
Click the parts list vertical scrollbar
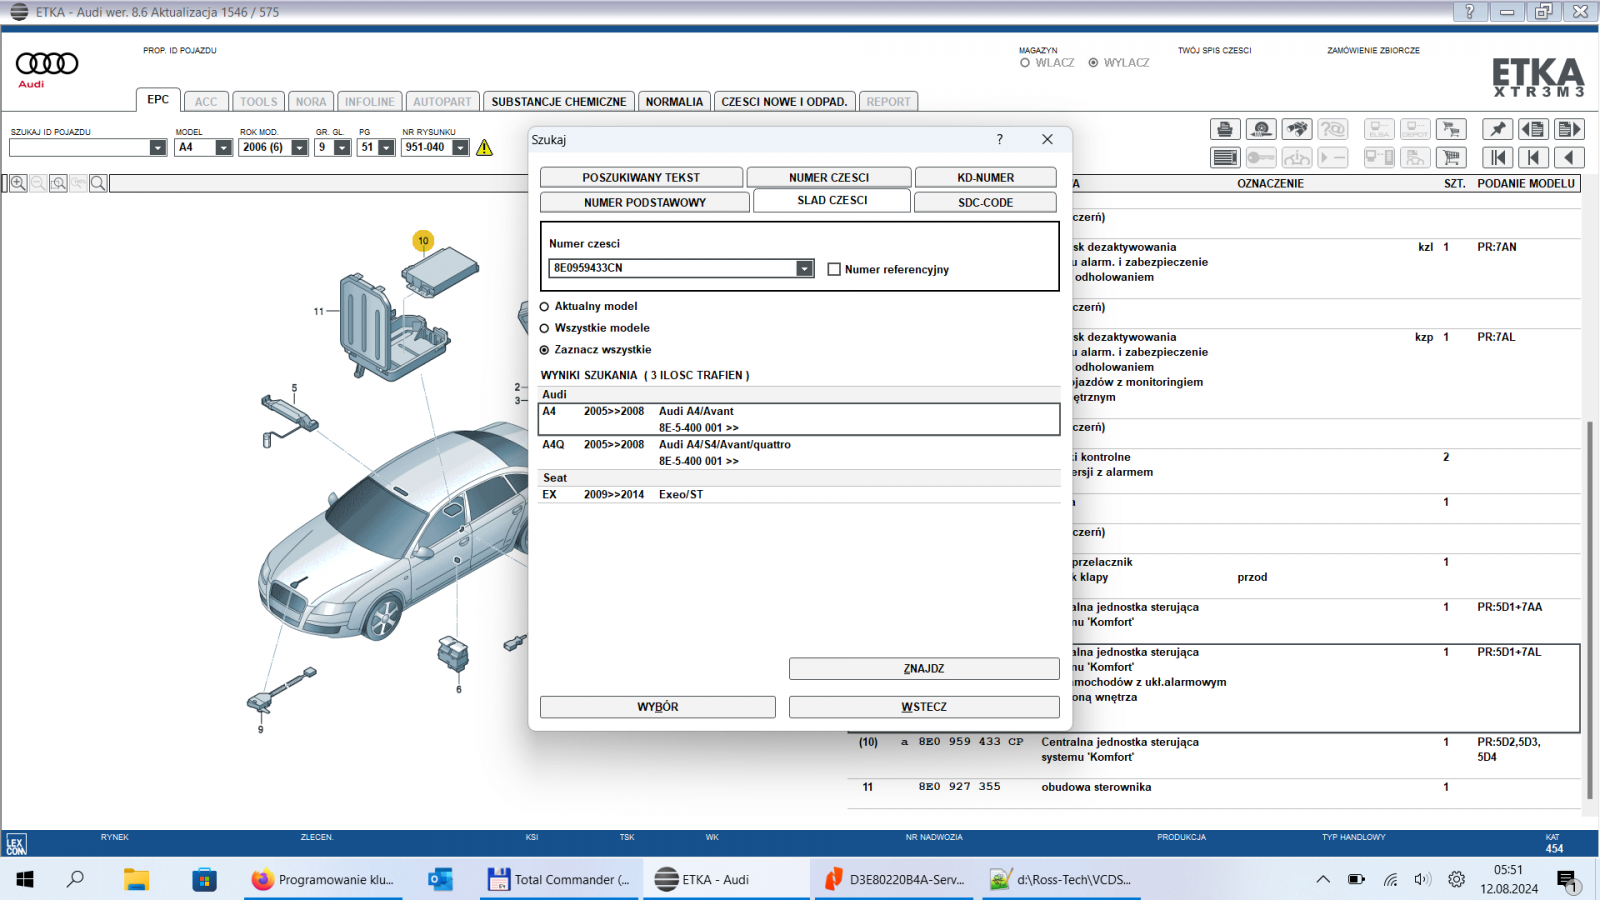1590,610
